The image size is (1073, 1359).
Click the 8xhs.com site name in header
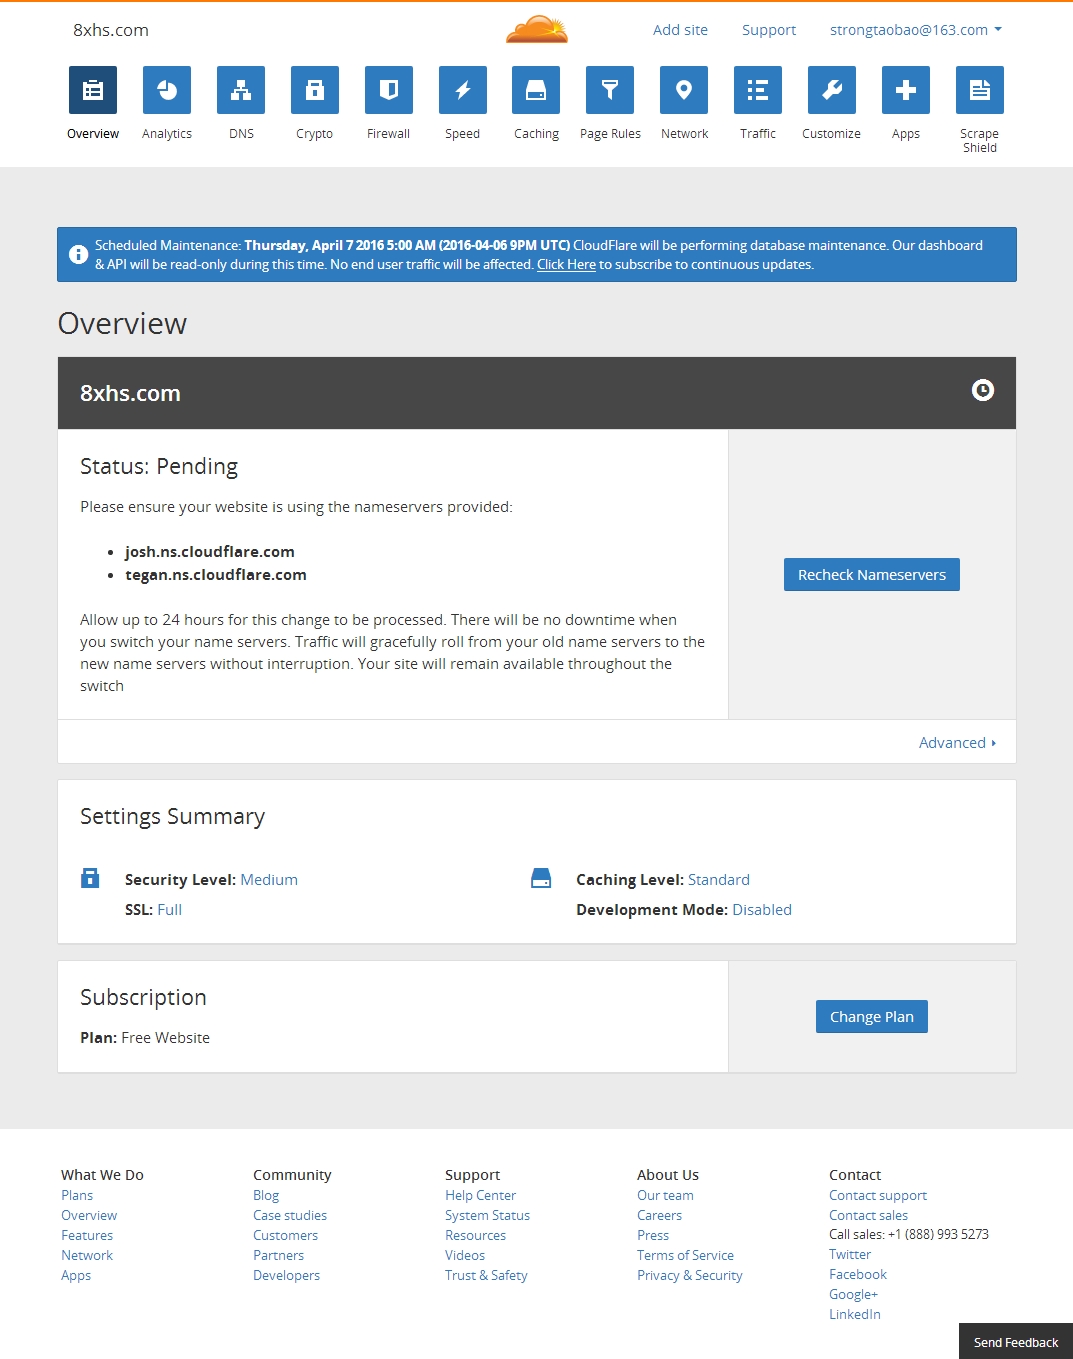pos(111,30)
